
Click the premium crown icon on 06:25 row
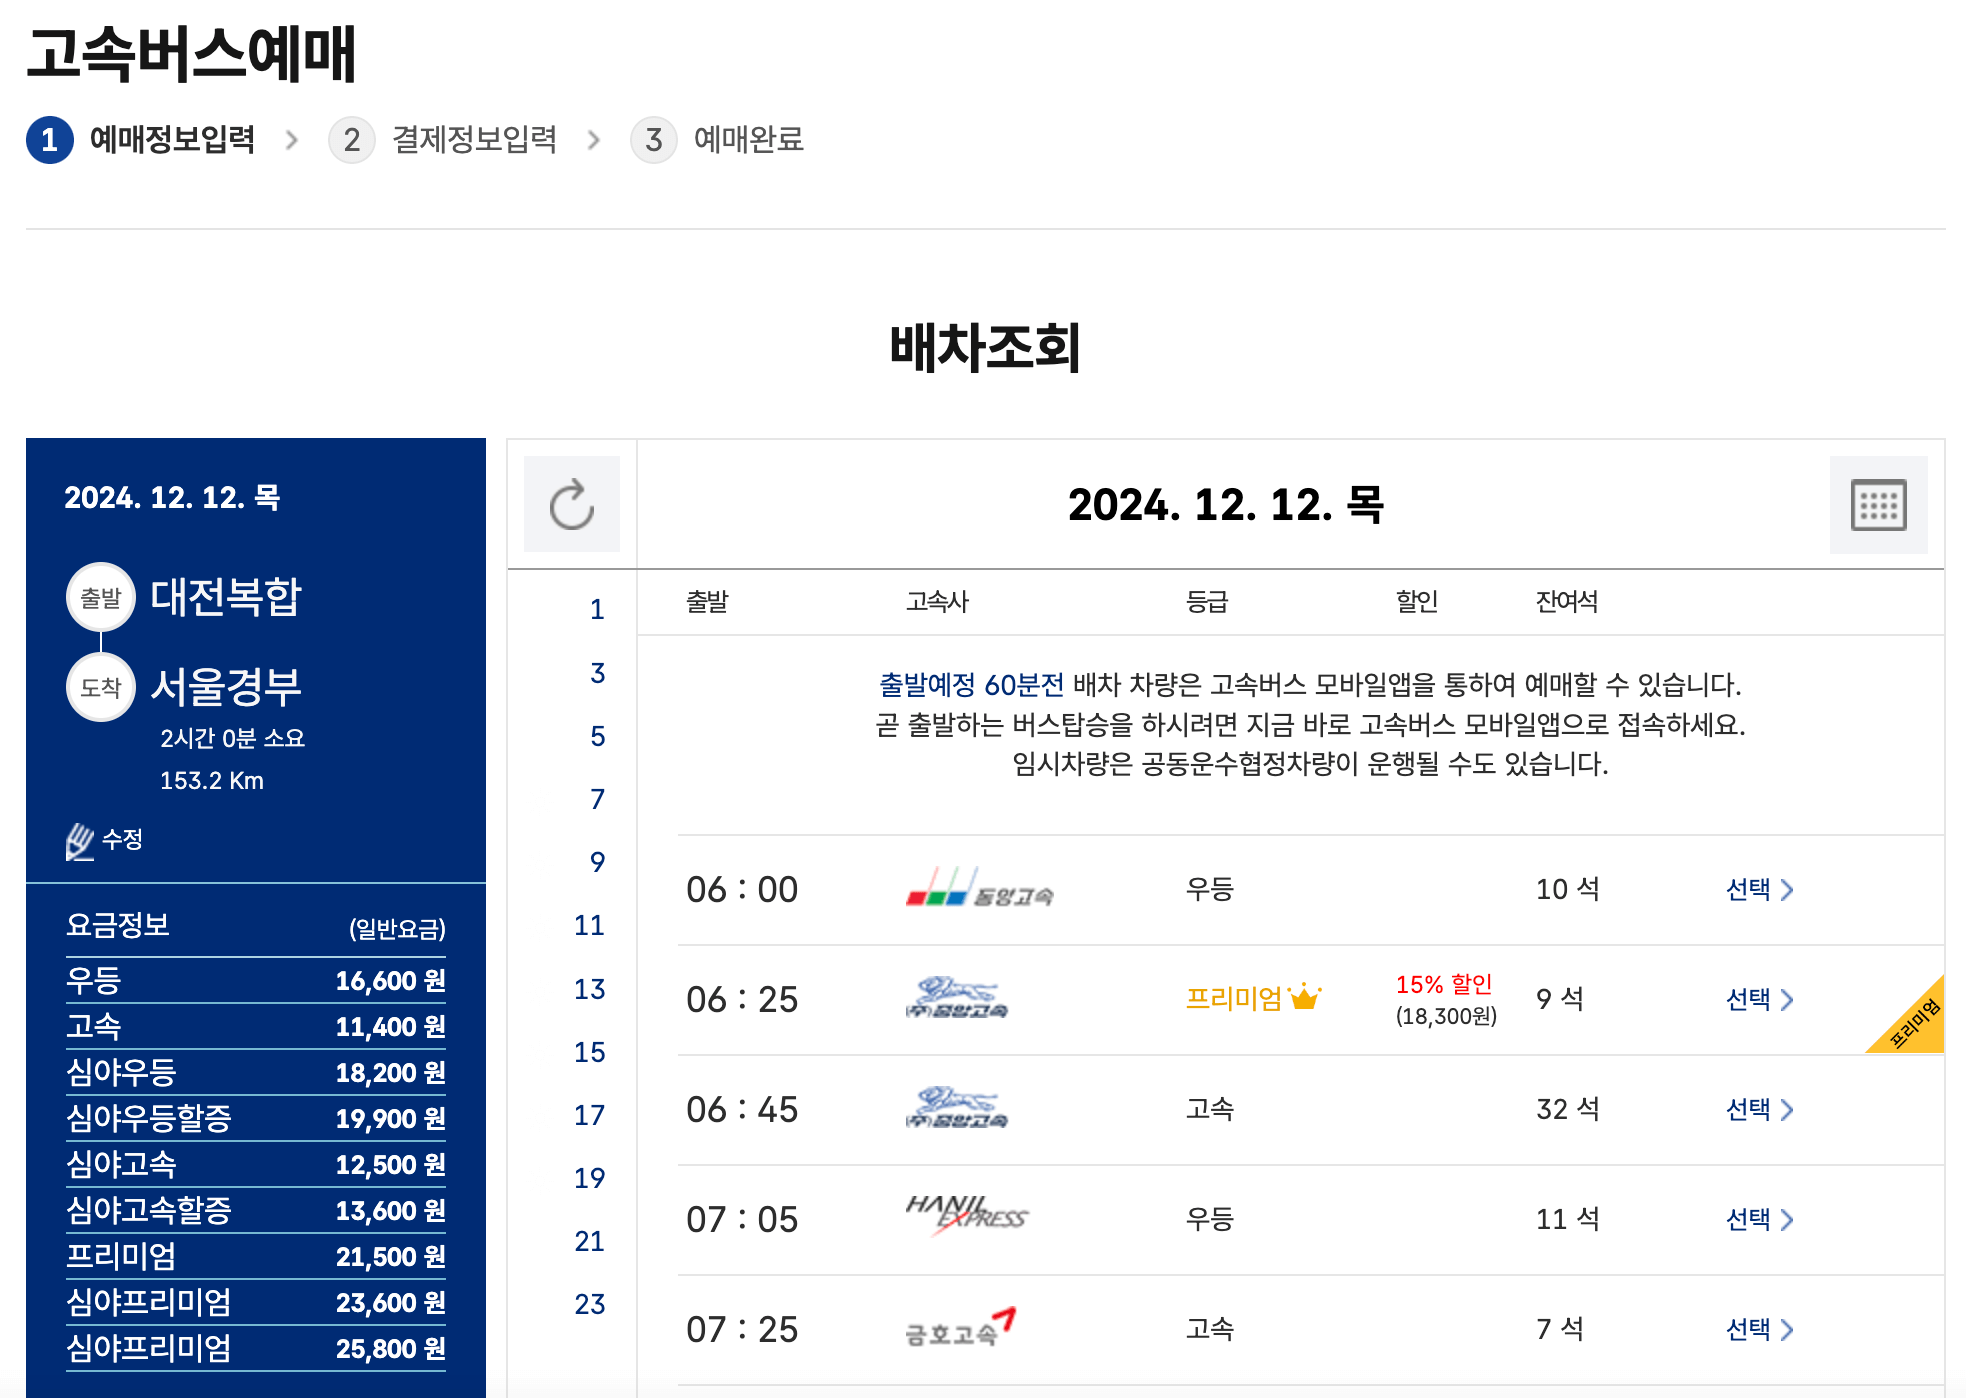pos(1304,998)
